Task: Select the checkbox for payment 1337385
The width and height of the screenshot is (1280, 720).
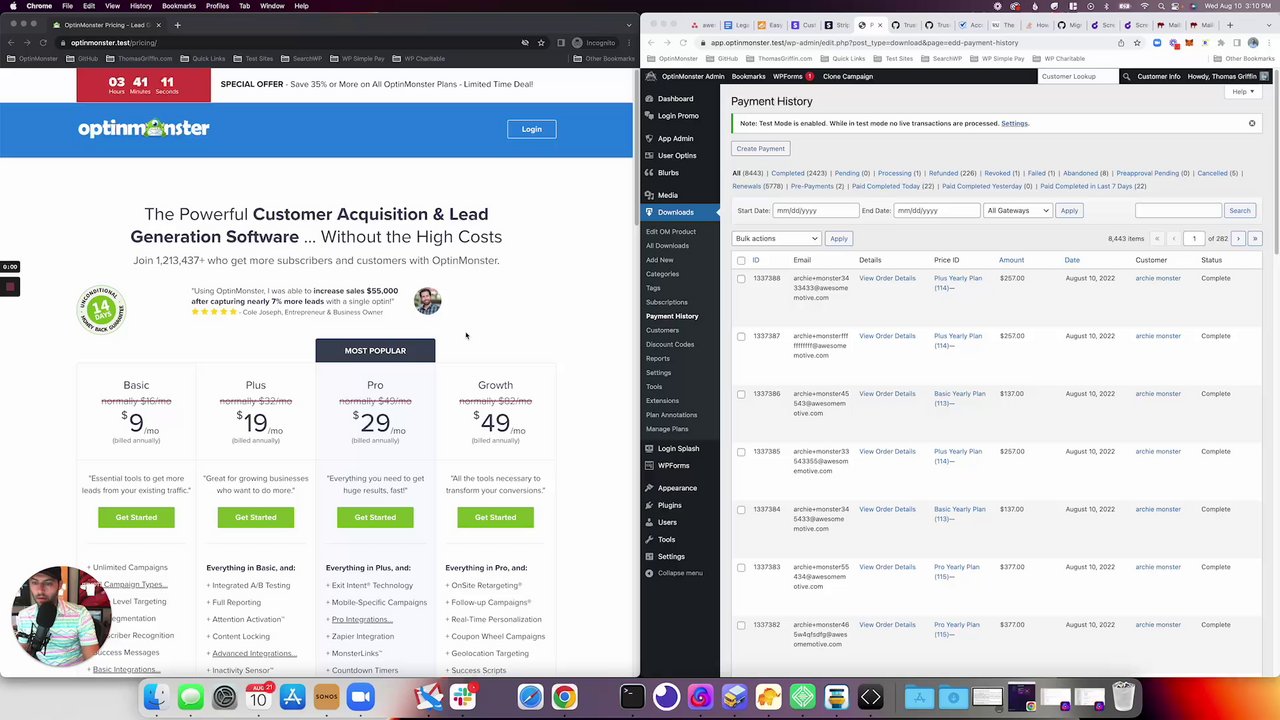Action: coord(741,452)
